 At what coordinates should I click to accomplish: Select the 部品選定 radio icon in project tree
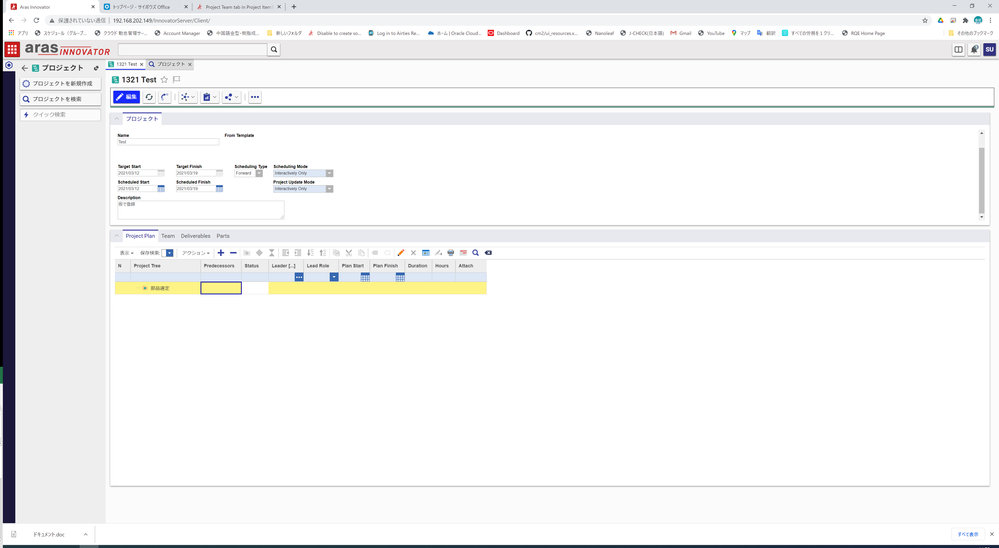tap(145, 288)
